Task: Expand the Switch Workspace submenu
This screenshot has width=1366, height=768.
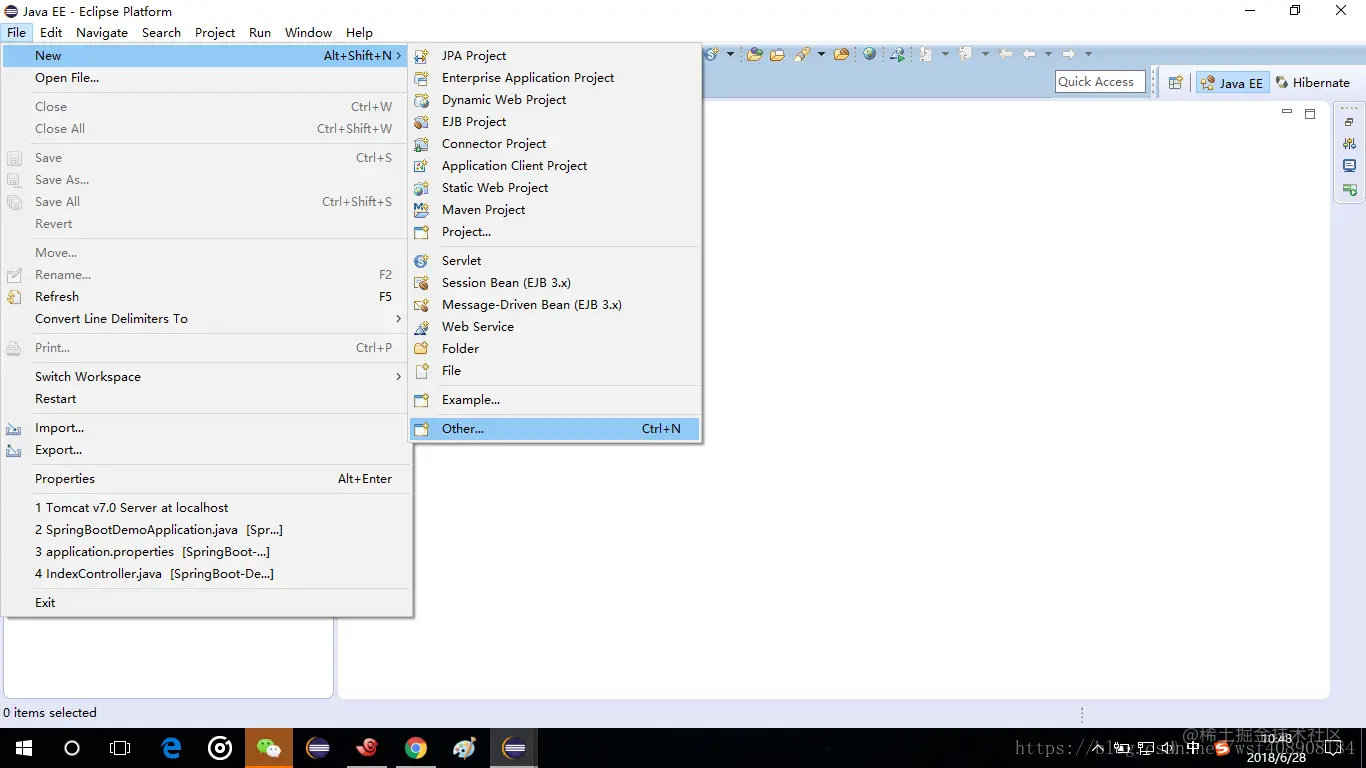Action: tap(206, 377)
